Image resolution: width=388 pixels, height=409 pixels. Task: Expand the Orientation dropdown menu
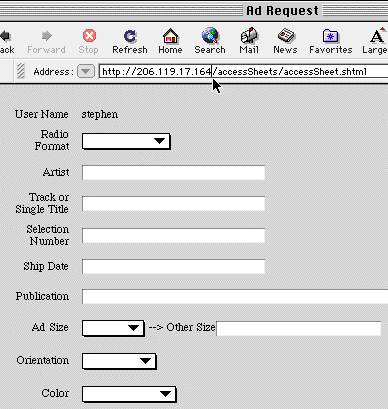[x=119, y=361]
